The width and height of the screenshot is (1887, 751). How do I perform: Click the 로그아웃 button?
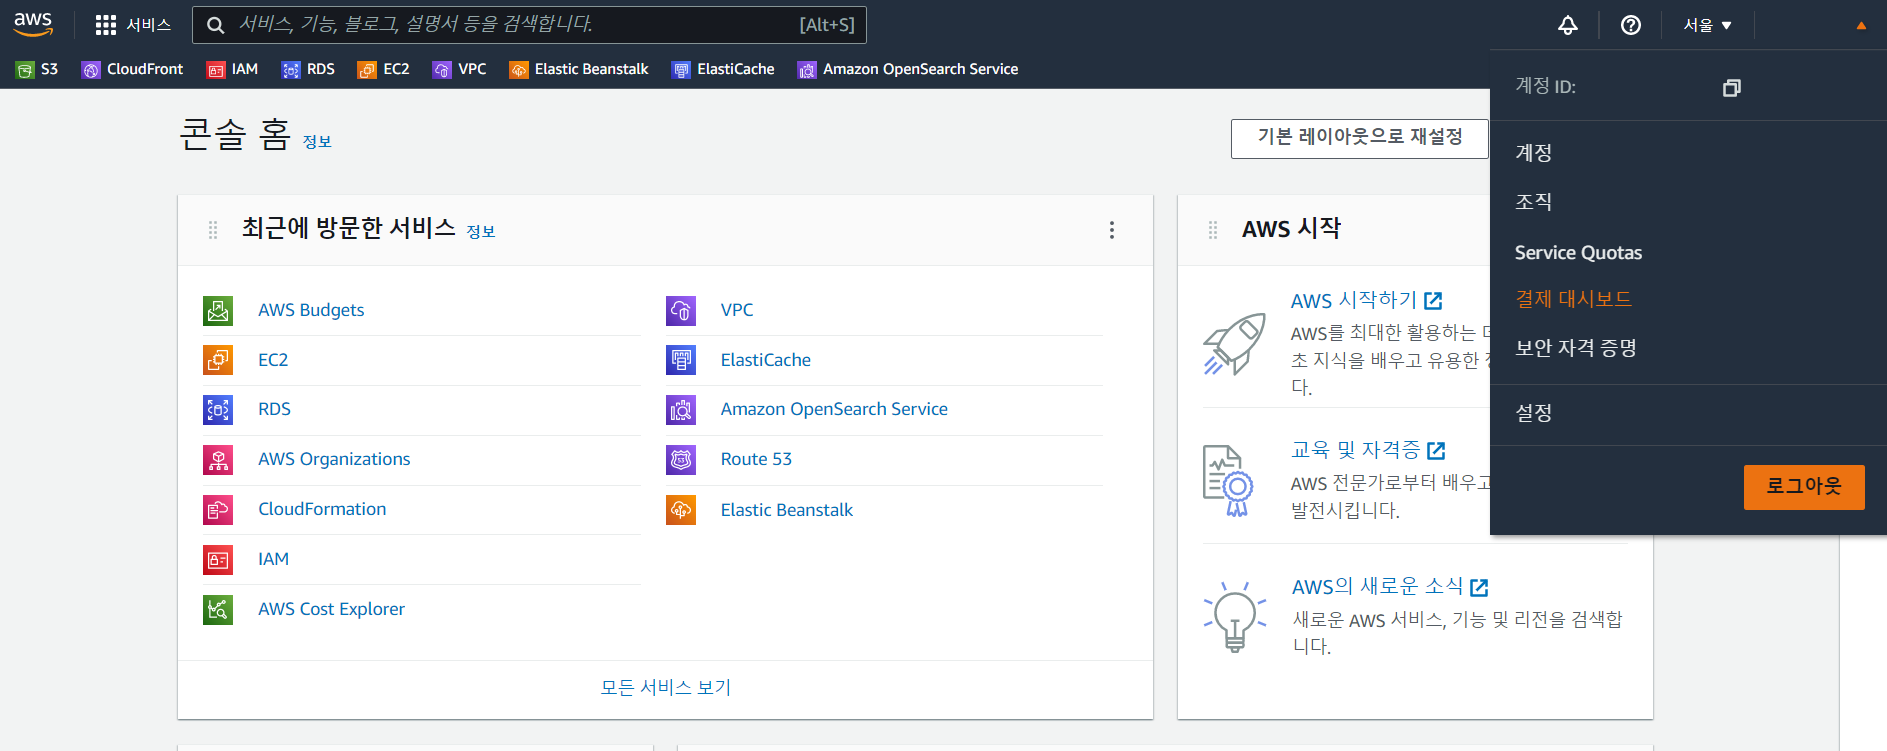(x=1804, y=487)
